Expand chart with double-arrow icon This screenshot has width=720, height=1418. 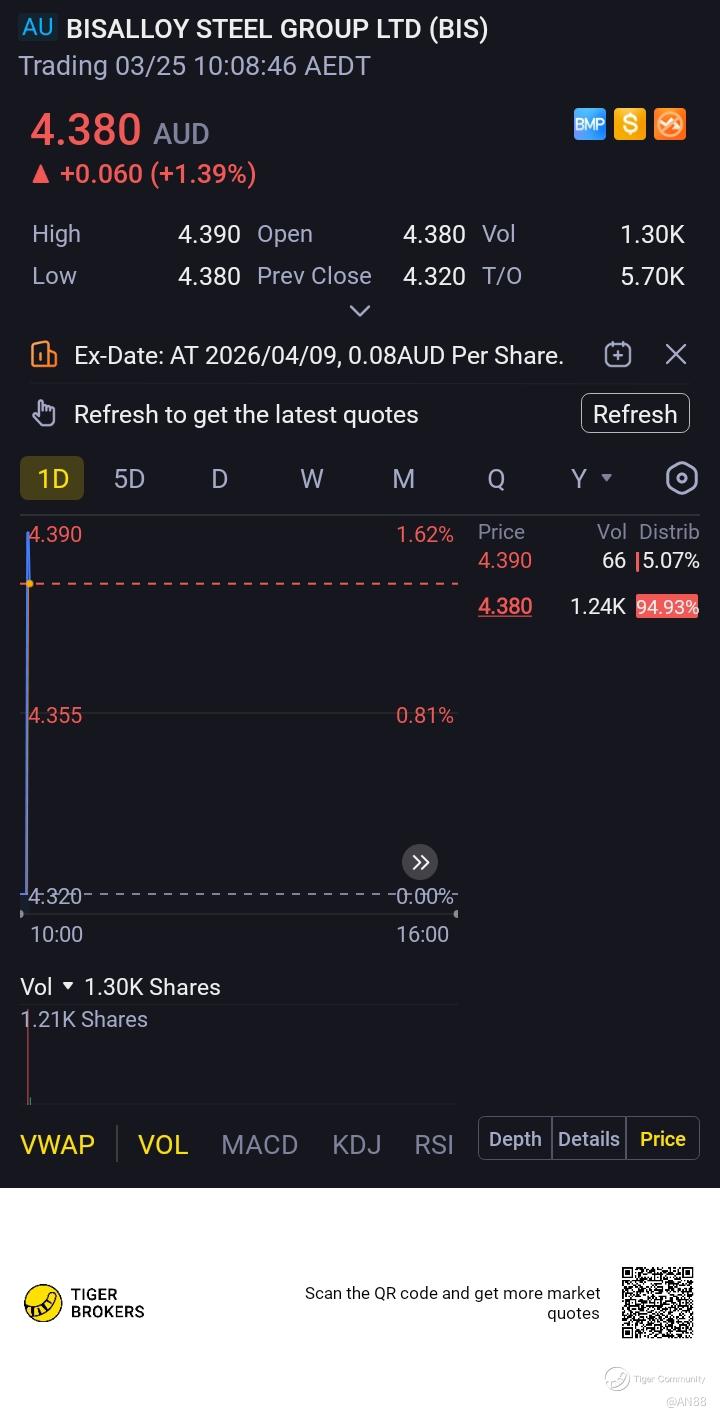pos(420,862)
